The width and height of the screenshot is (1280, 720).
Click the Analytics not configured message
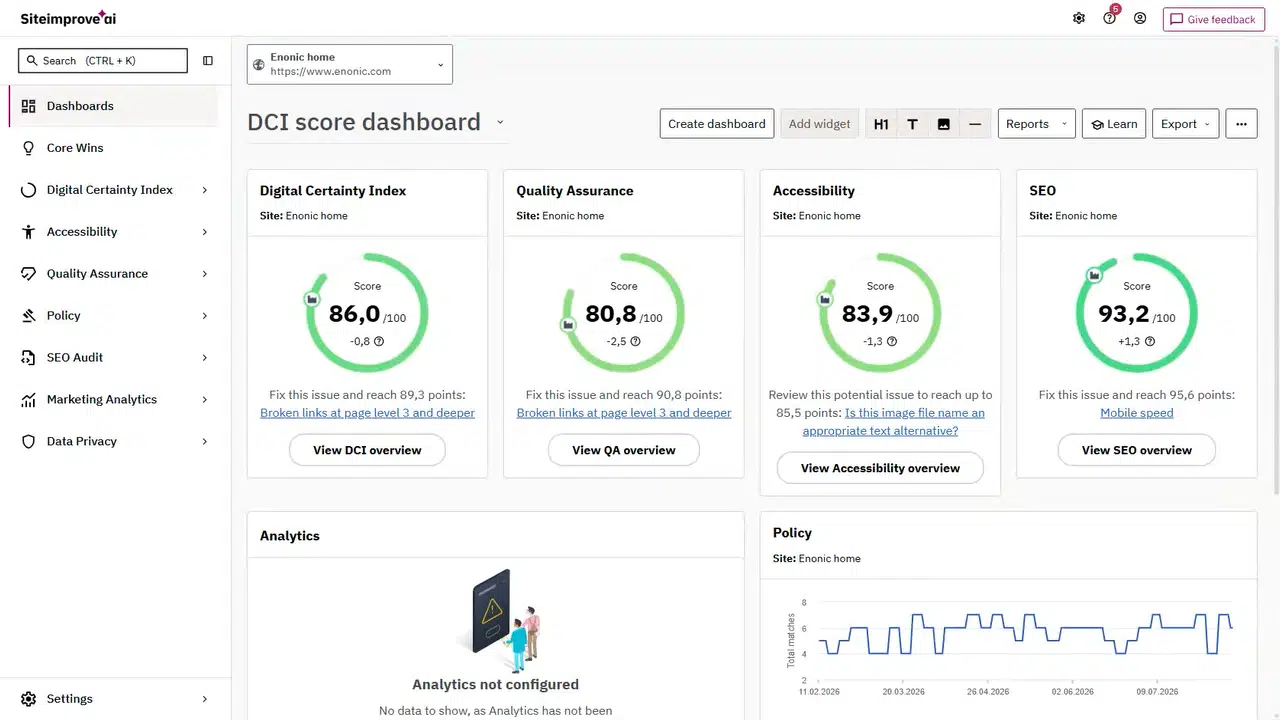coord(495,685)
